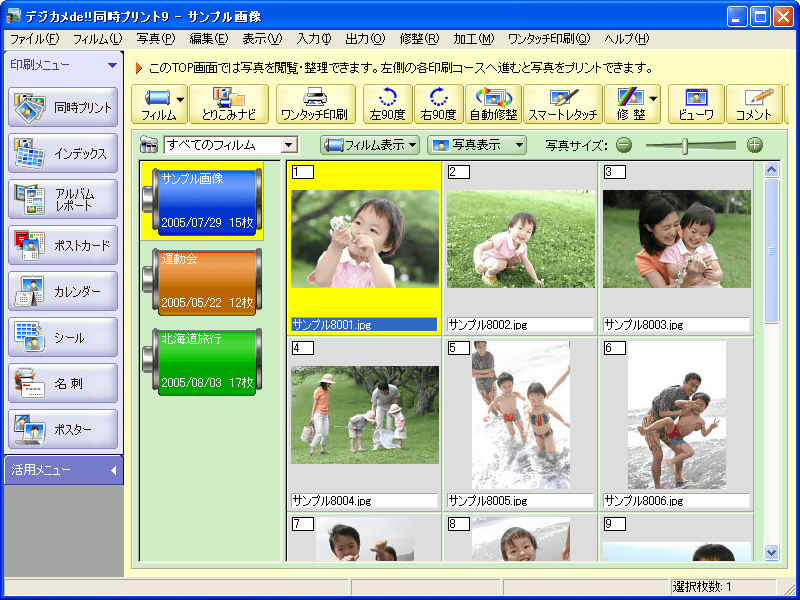Open スマートレタッチ smart retouch tool
This screenshot has width=800, height=600.
(x=563, y=103)
